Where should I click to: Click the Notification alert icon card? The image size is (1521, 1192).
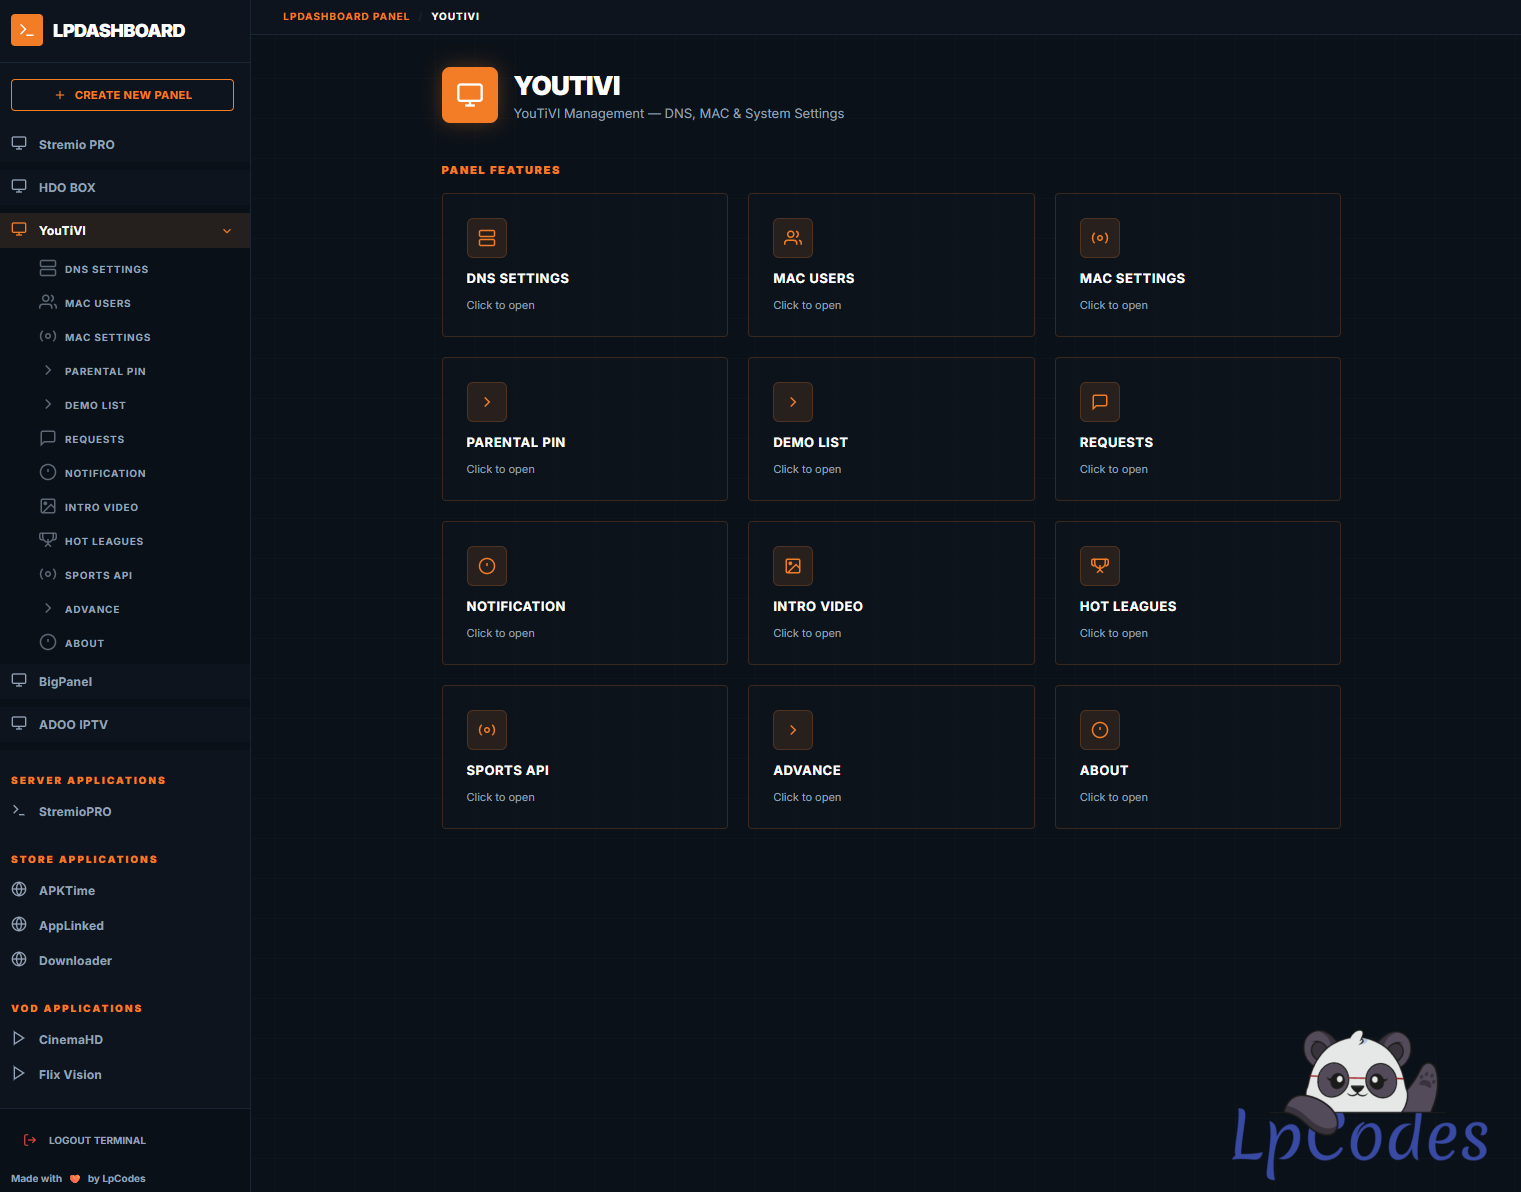pyautogui.click(x=486, y=566)
